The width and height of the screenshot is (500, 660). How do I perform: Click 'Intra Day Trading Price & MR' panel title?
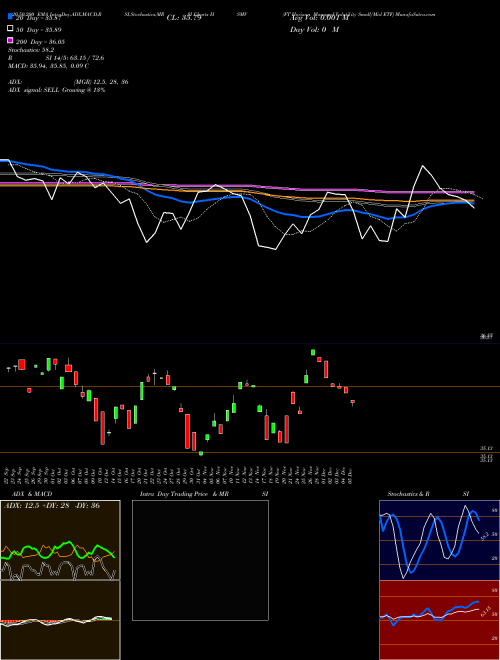[184, 494]
